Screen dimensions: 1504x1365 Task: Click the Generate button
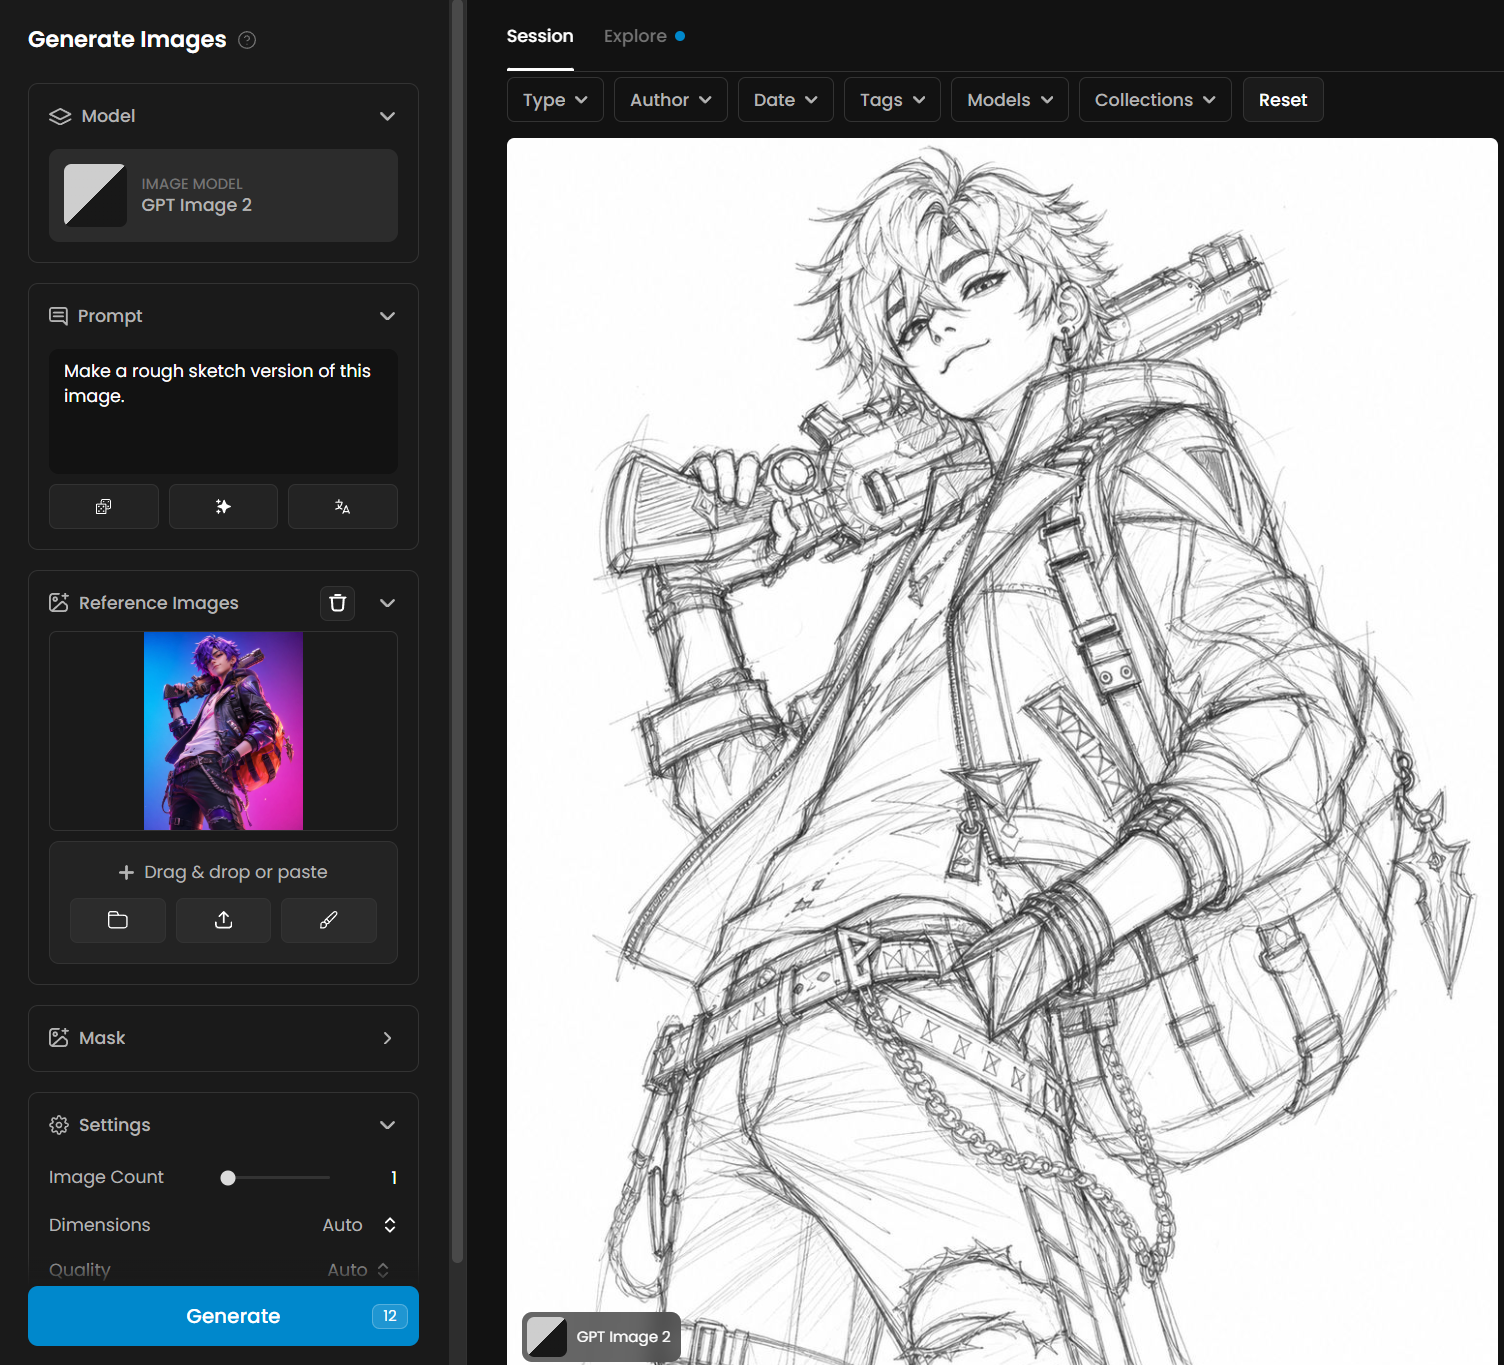223,1316
